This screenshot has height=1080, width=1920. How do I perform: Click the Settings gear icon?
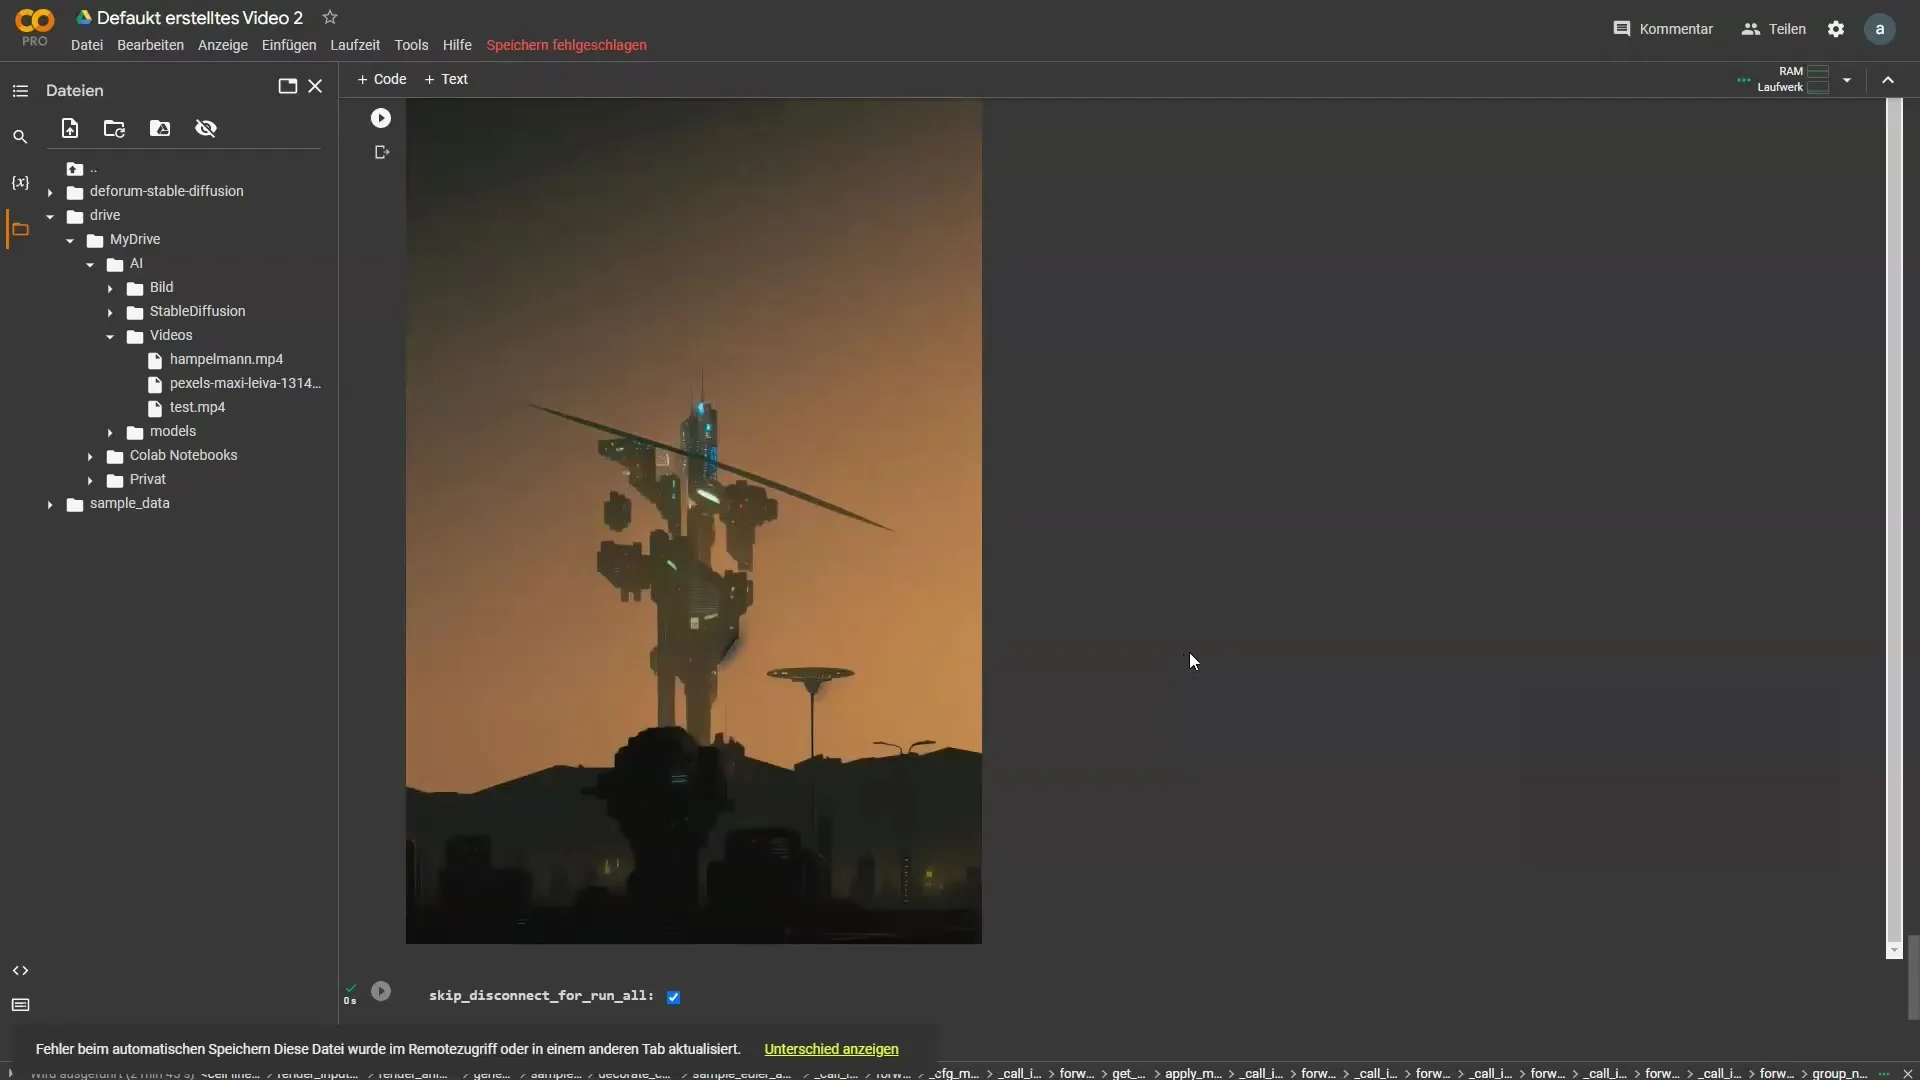[x=1834, y=29]
